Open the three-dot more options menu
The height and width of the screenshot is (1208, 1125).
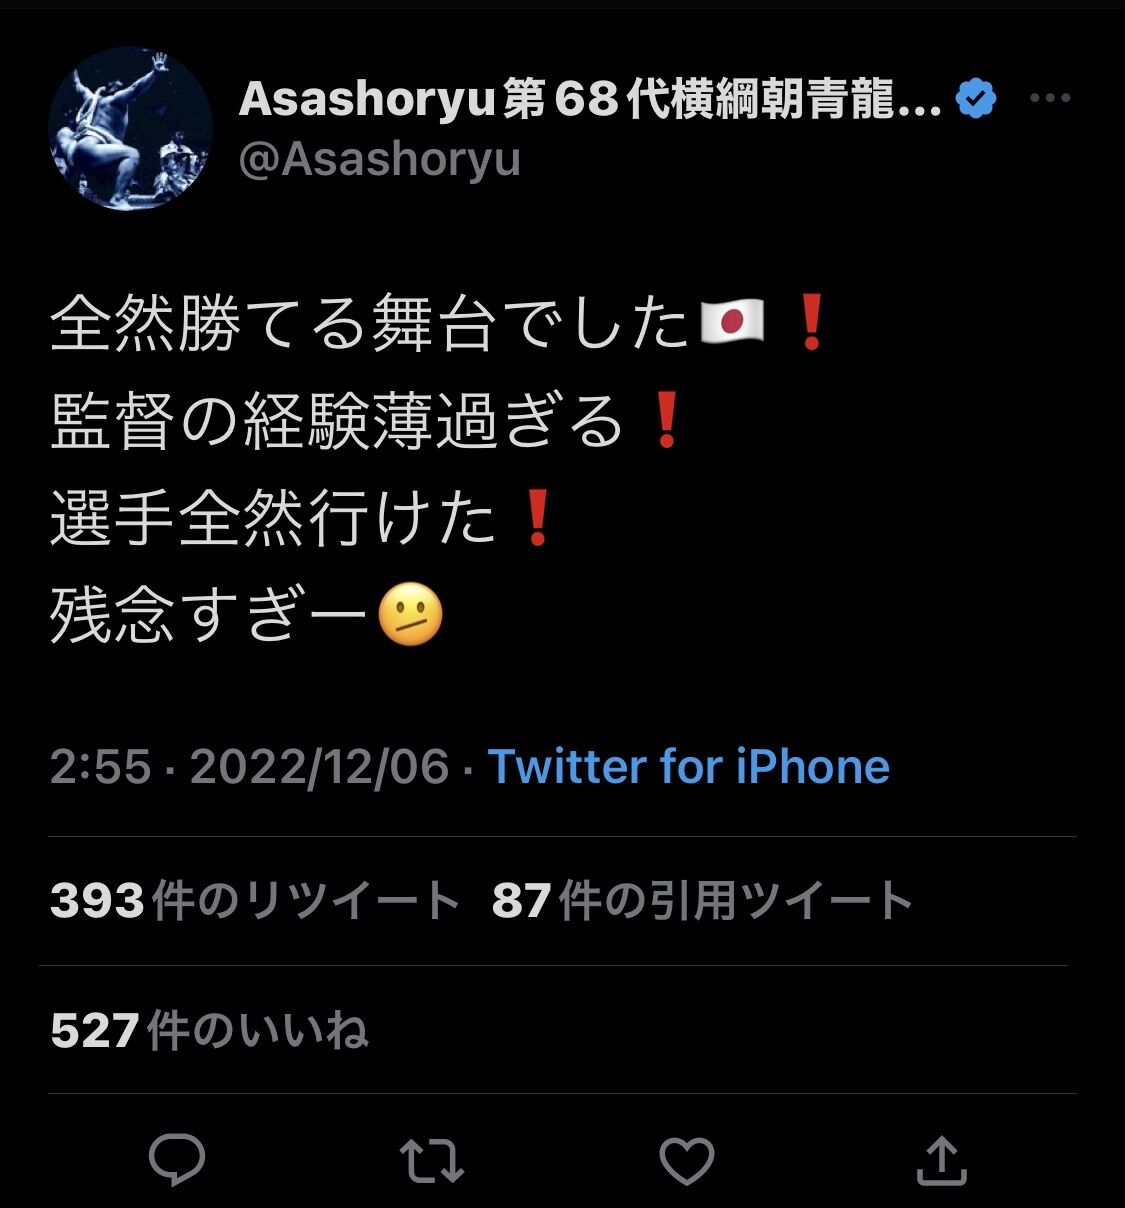click(x=1050, y=98)
